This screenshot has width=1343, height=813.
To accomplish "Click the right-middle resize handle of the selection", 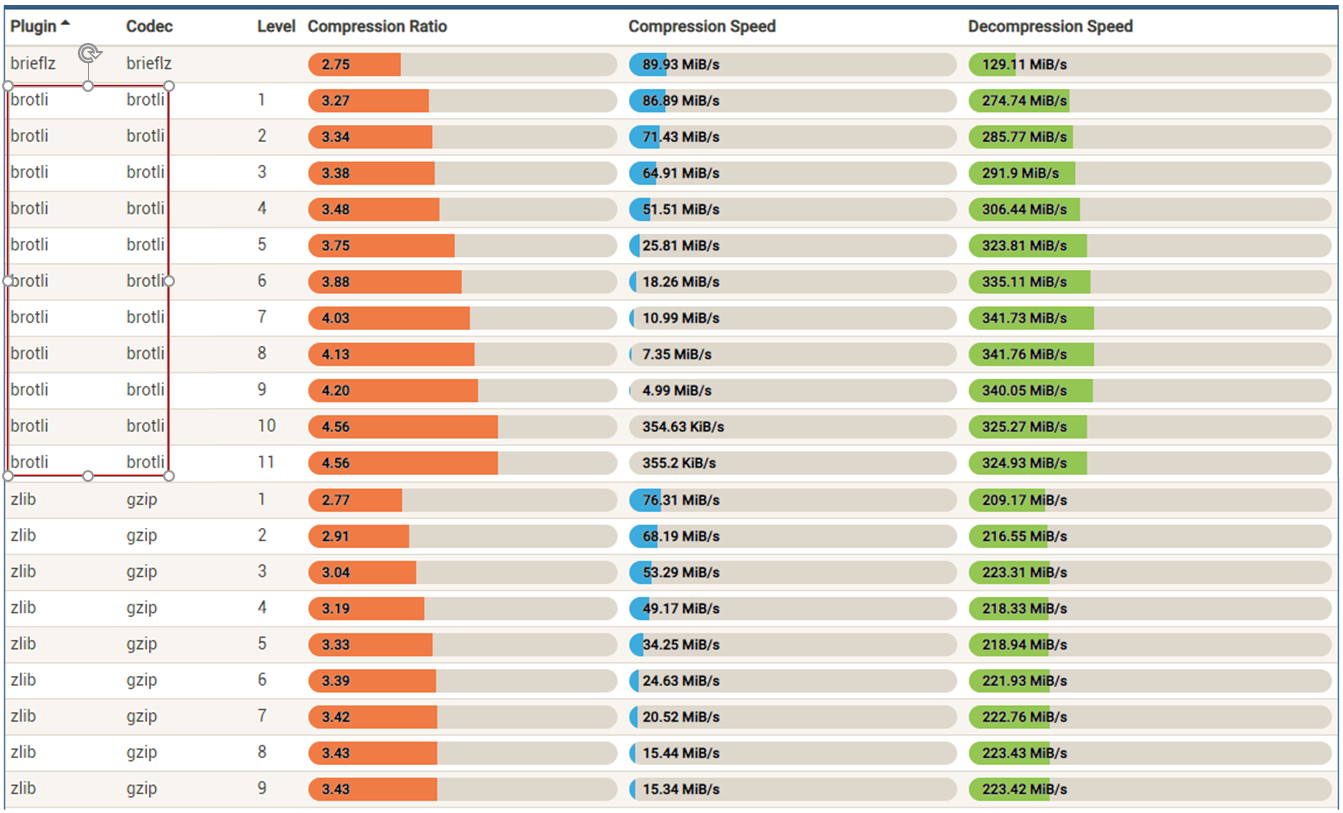I will 169,281.
